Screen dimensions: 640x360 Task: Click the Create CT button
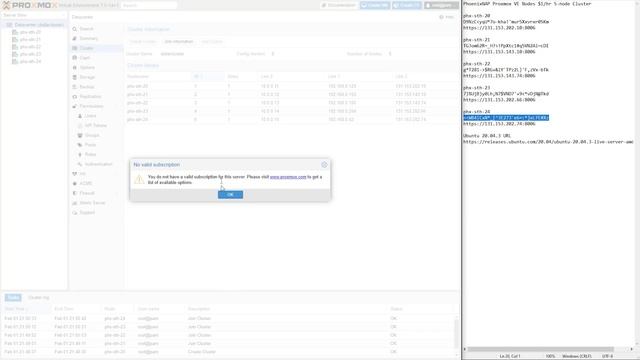(x=407, y=5)
